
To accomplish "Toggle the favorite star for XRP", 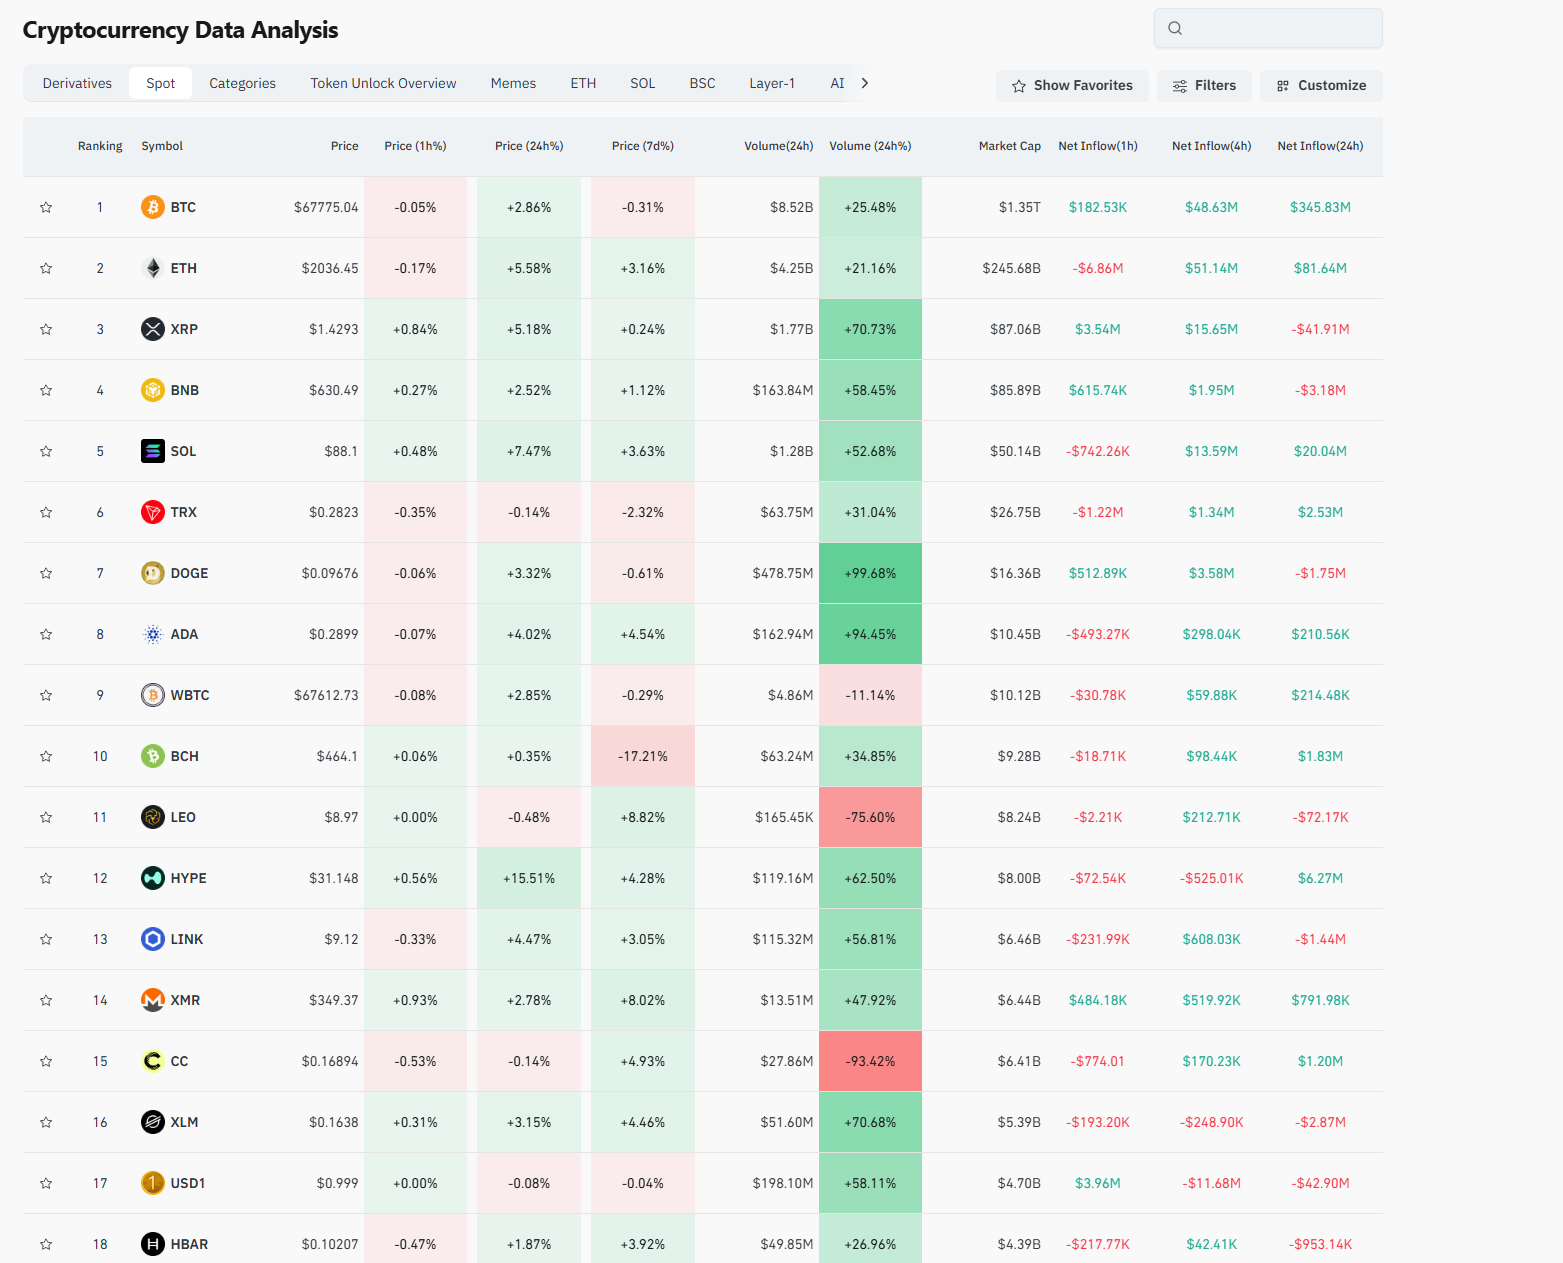I will (46, 329).
